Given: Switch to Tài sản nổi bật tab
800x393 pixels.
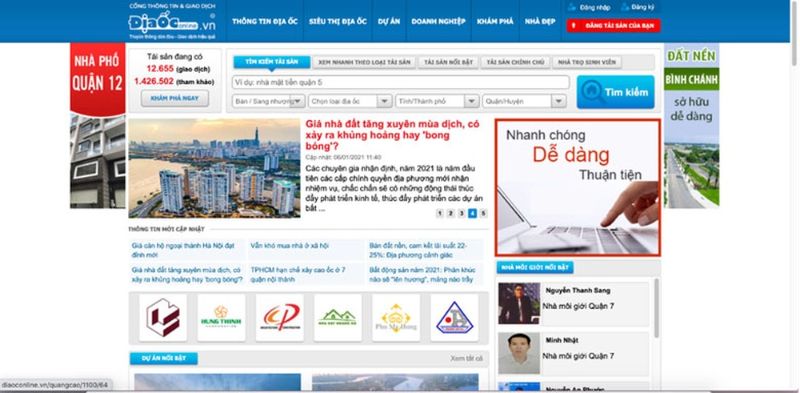Looking at the screenshot, I should pyautogui.click(x=448, y=62).
